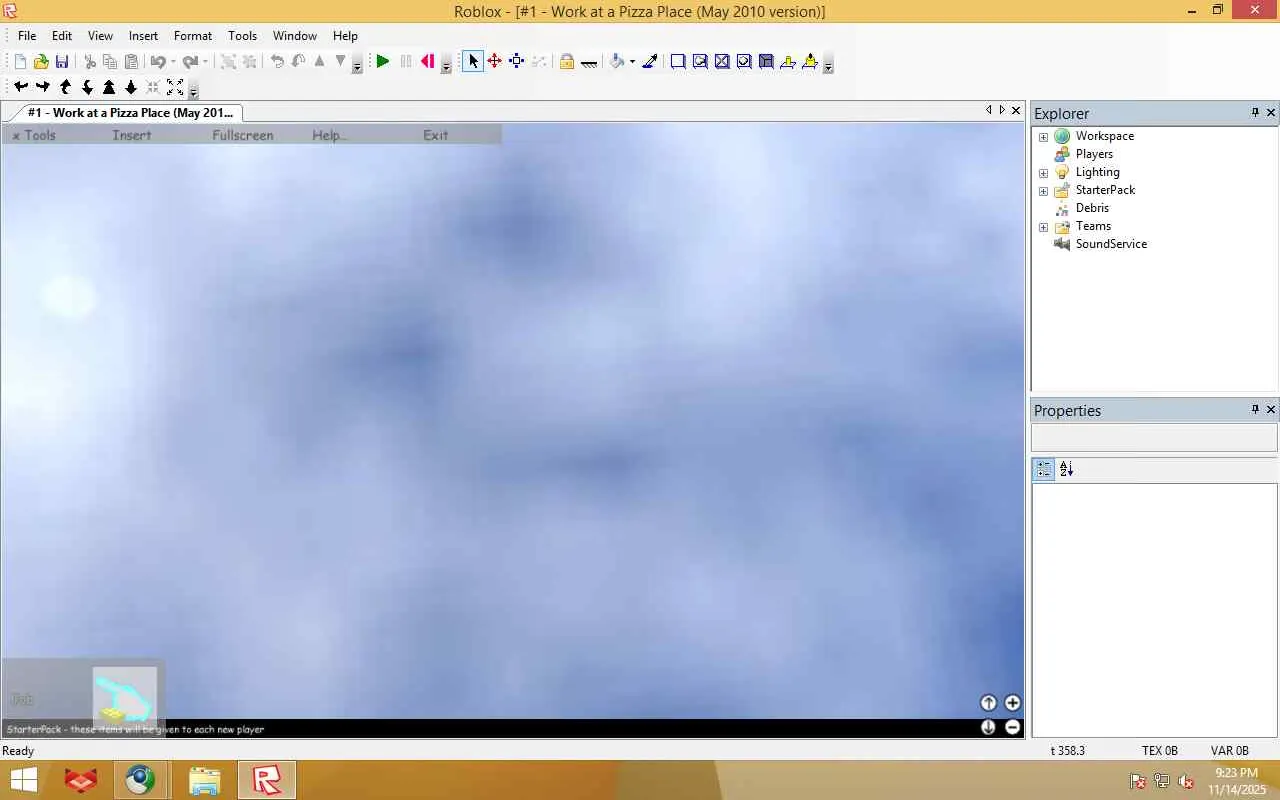The image size is (1280, 800).
Task: Open the surface toolbar options chevron
Action: (828, 65)
